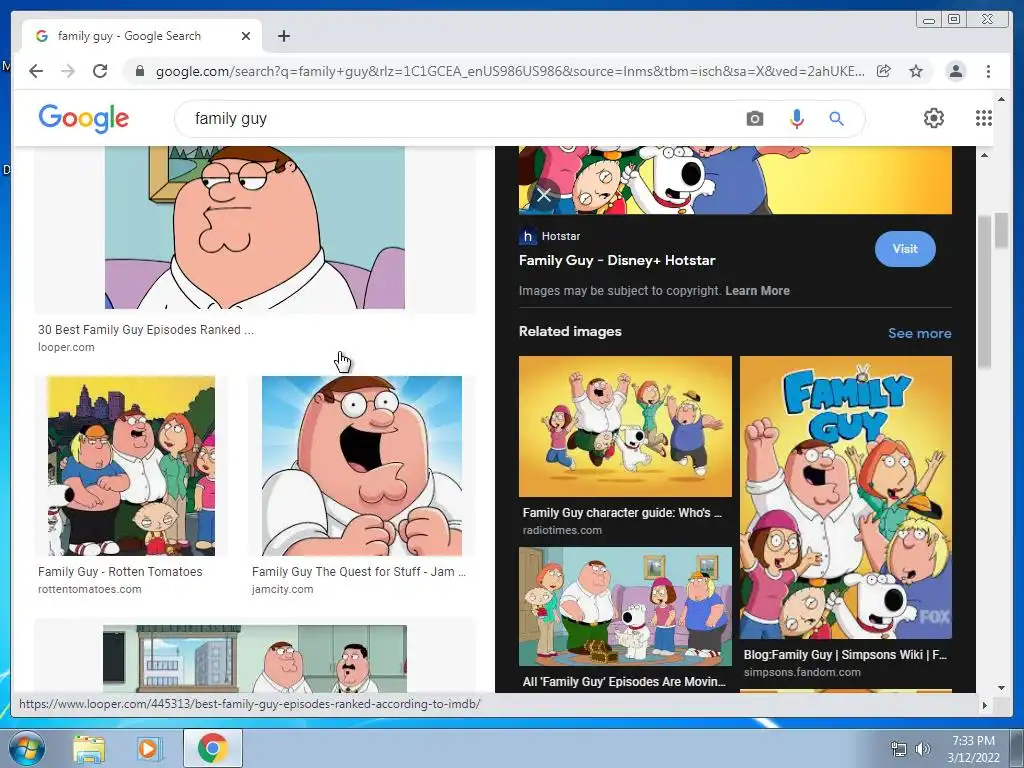Screen dimensions: 1024x768
Task: Open the kitchen scene result image at bottom
Action: 255,658
